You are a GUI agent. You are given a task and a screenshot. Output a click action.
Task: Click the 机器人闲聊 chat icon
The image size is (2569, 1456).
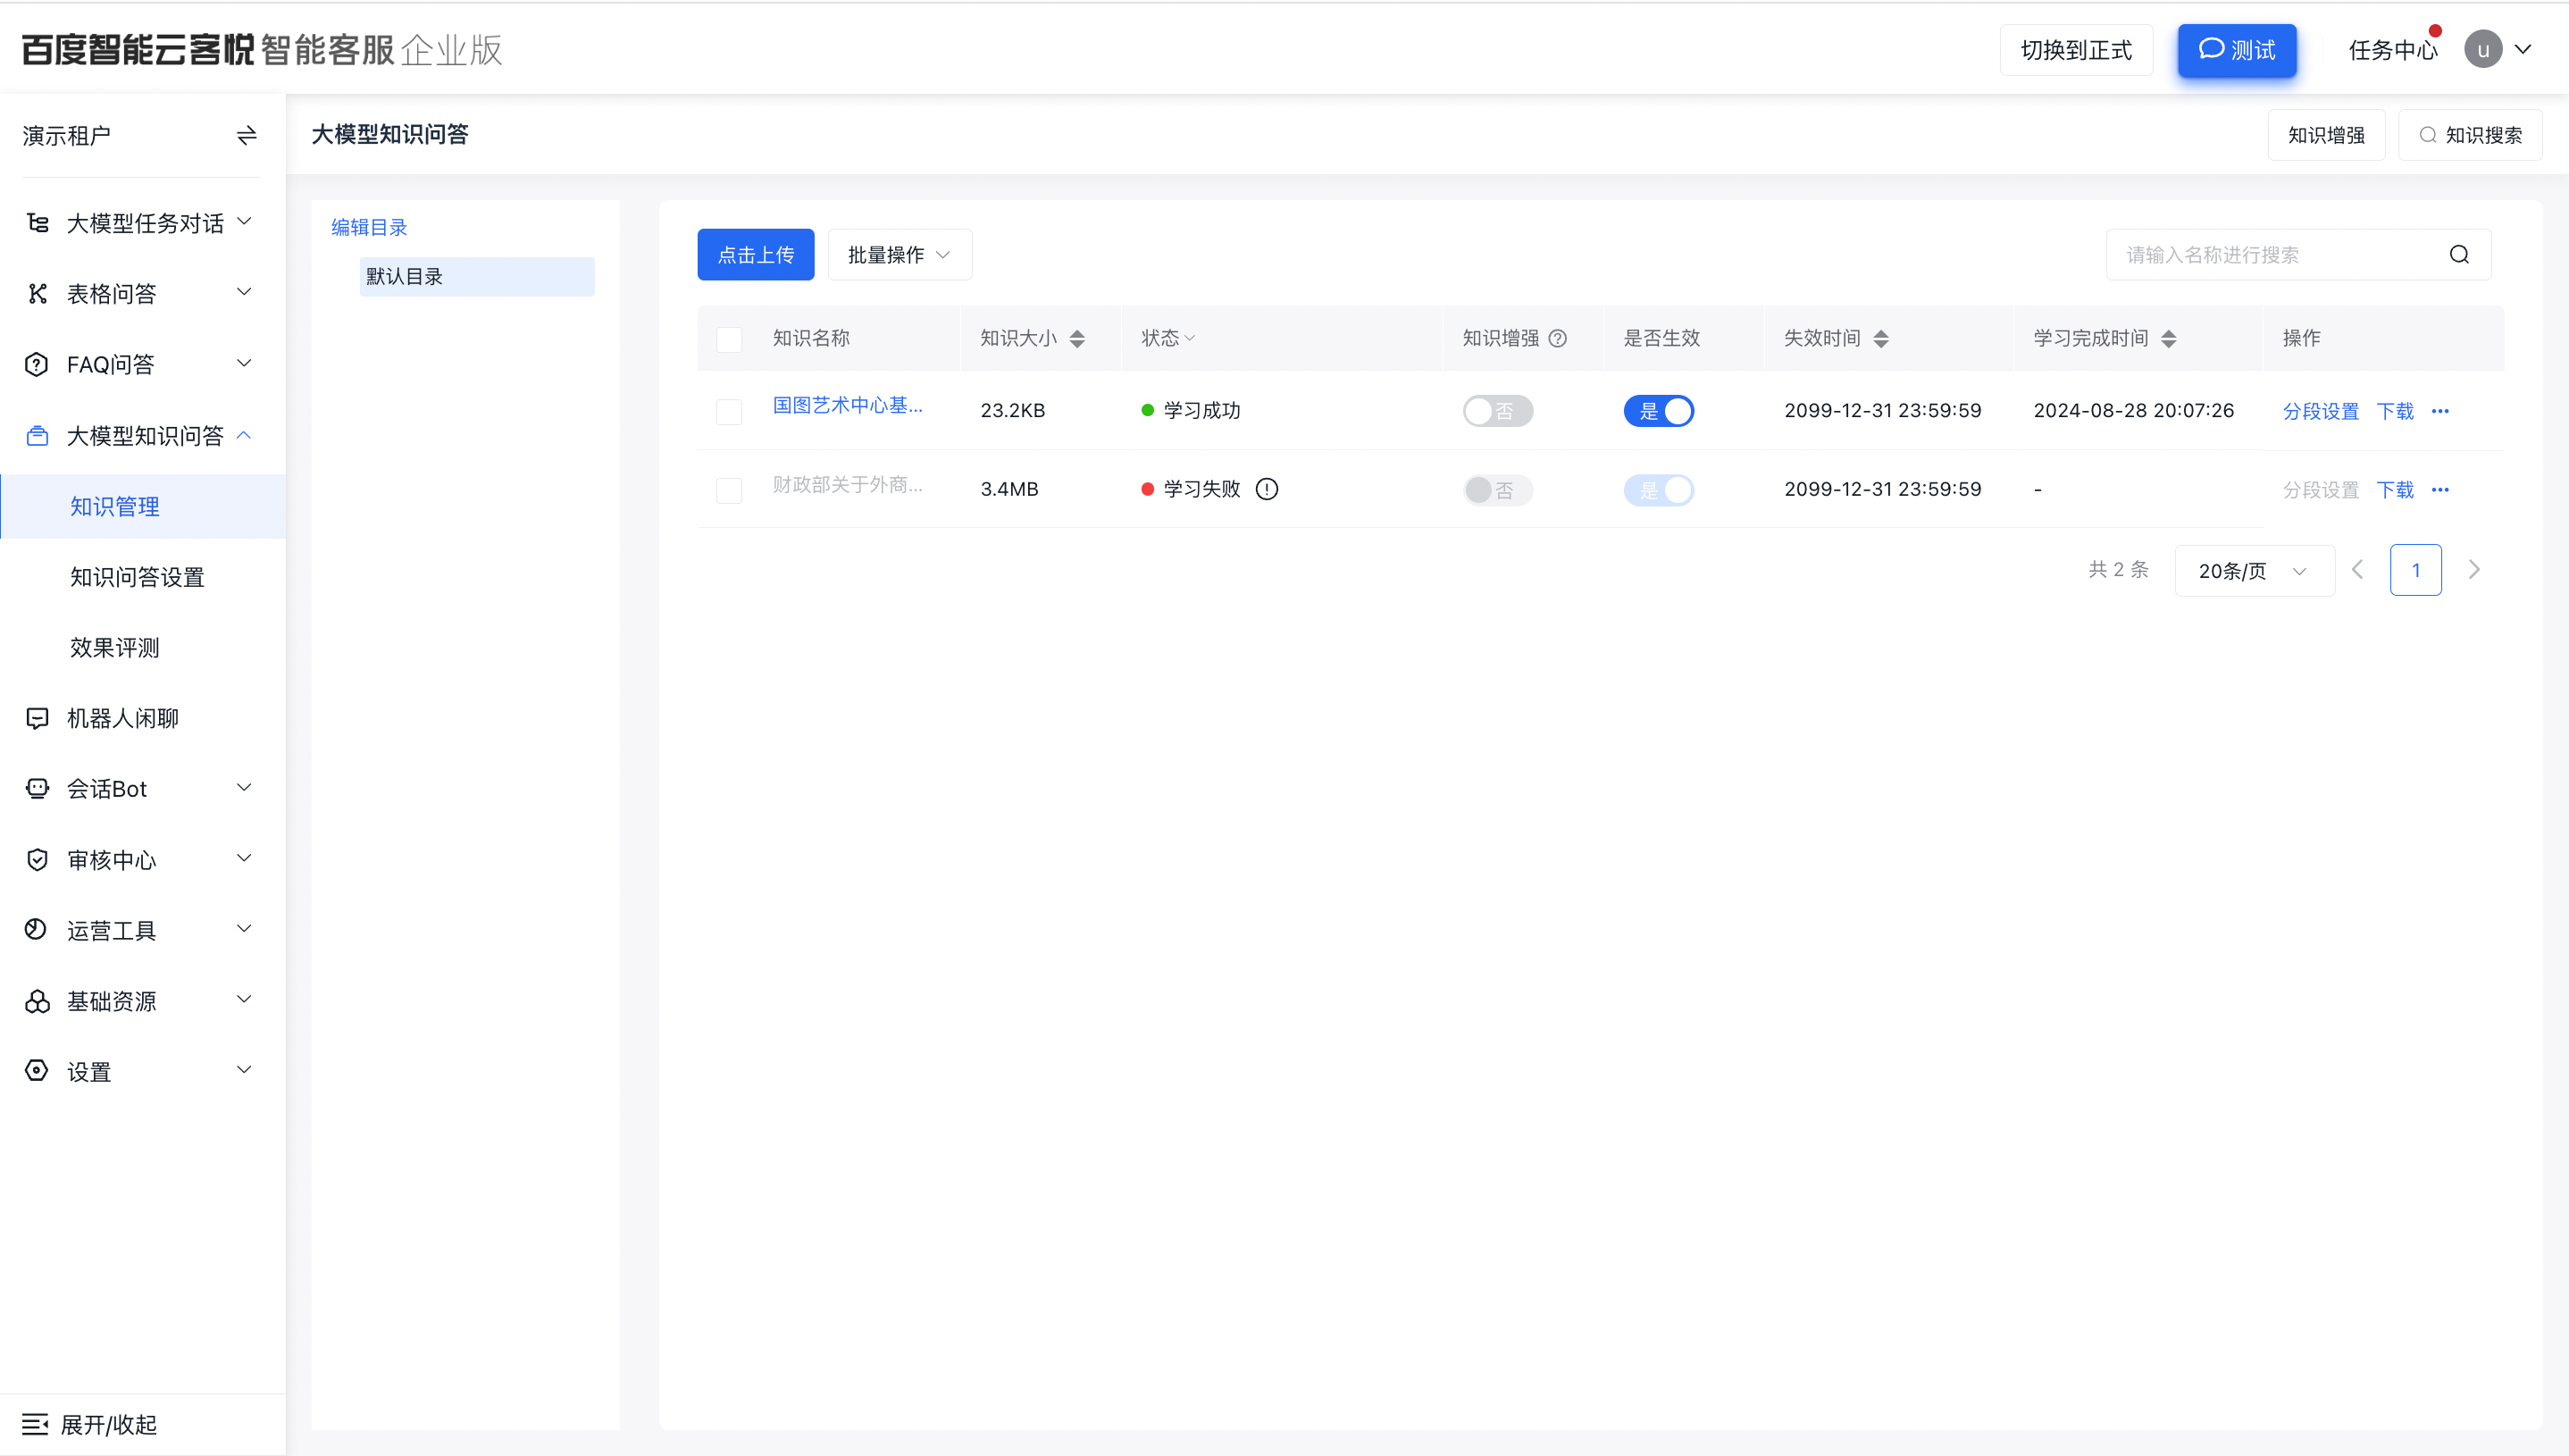click(37, 718)
